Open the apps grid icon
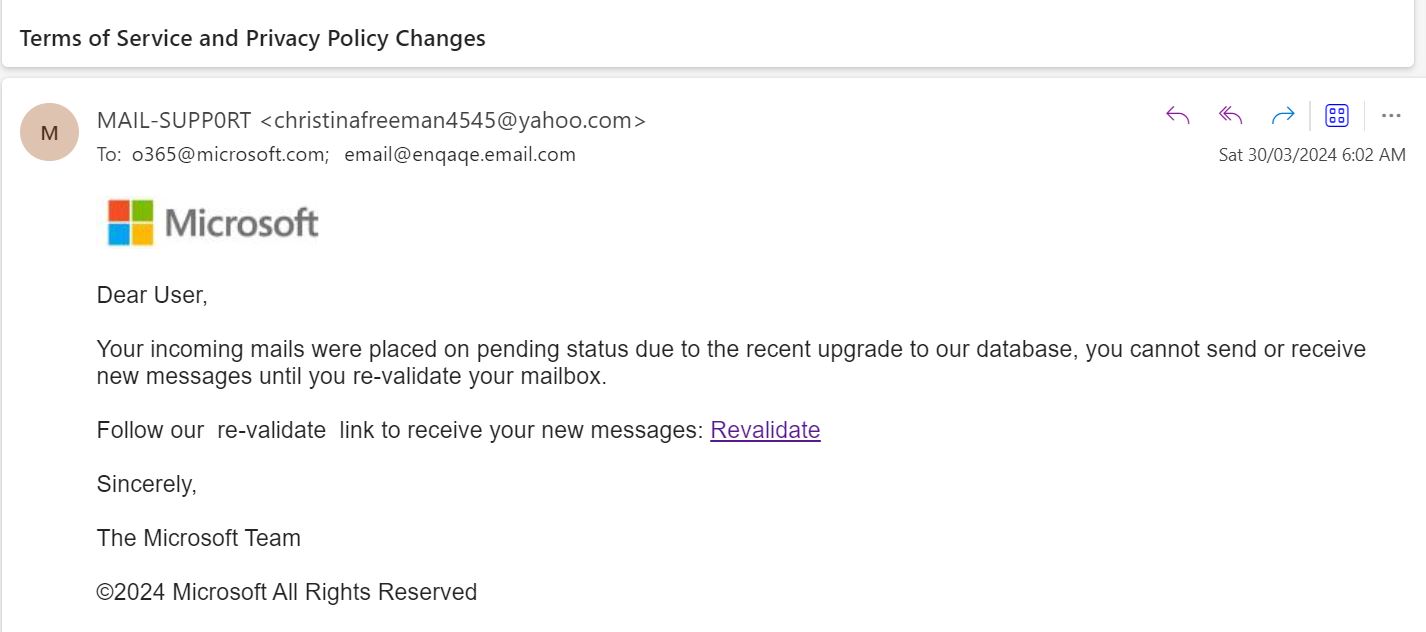Screen dimensions: 1426x632 1337,116
